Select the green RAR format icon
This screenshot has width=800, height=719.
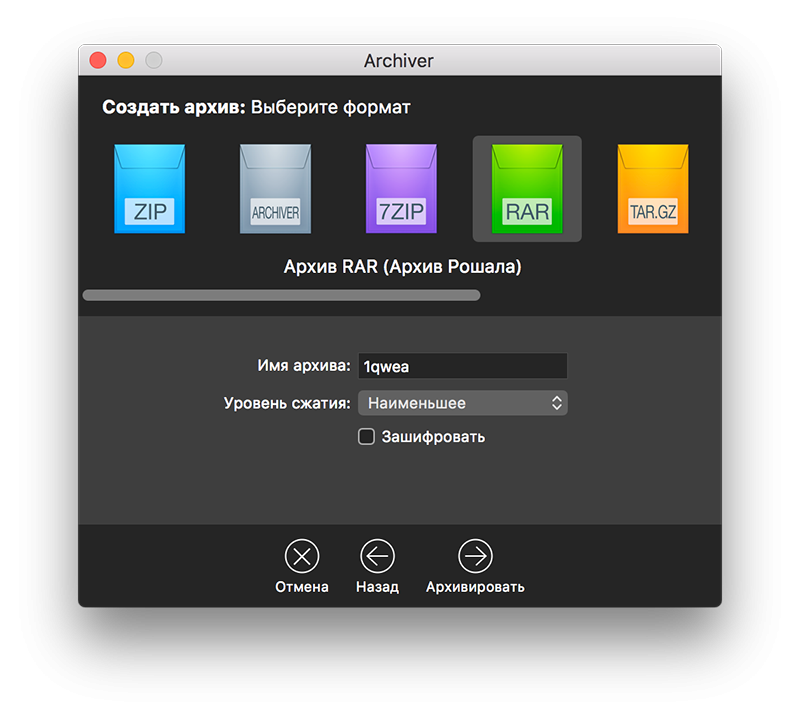point(527,189)
